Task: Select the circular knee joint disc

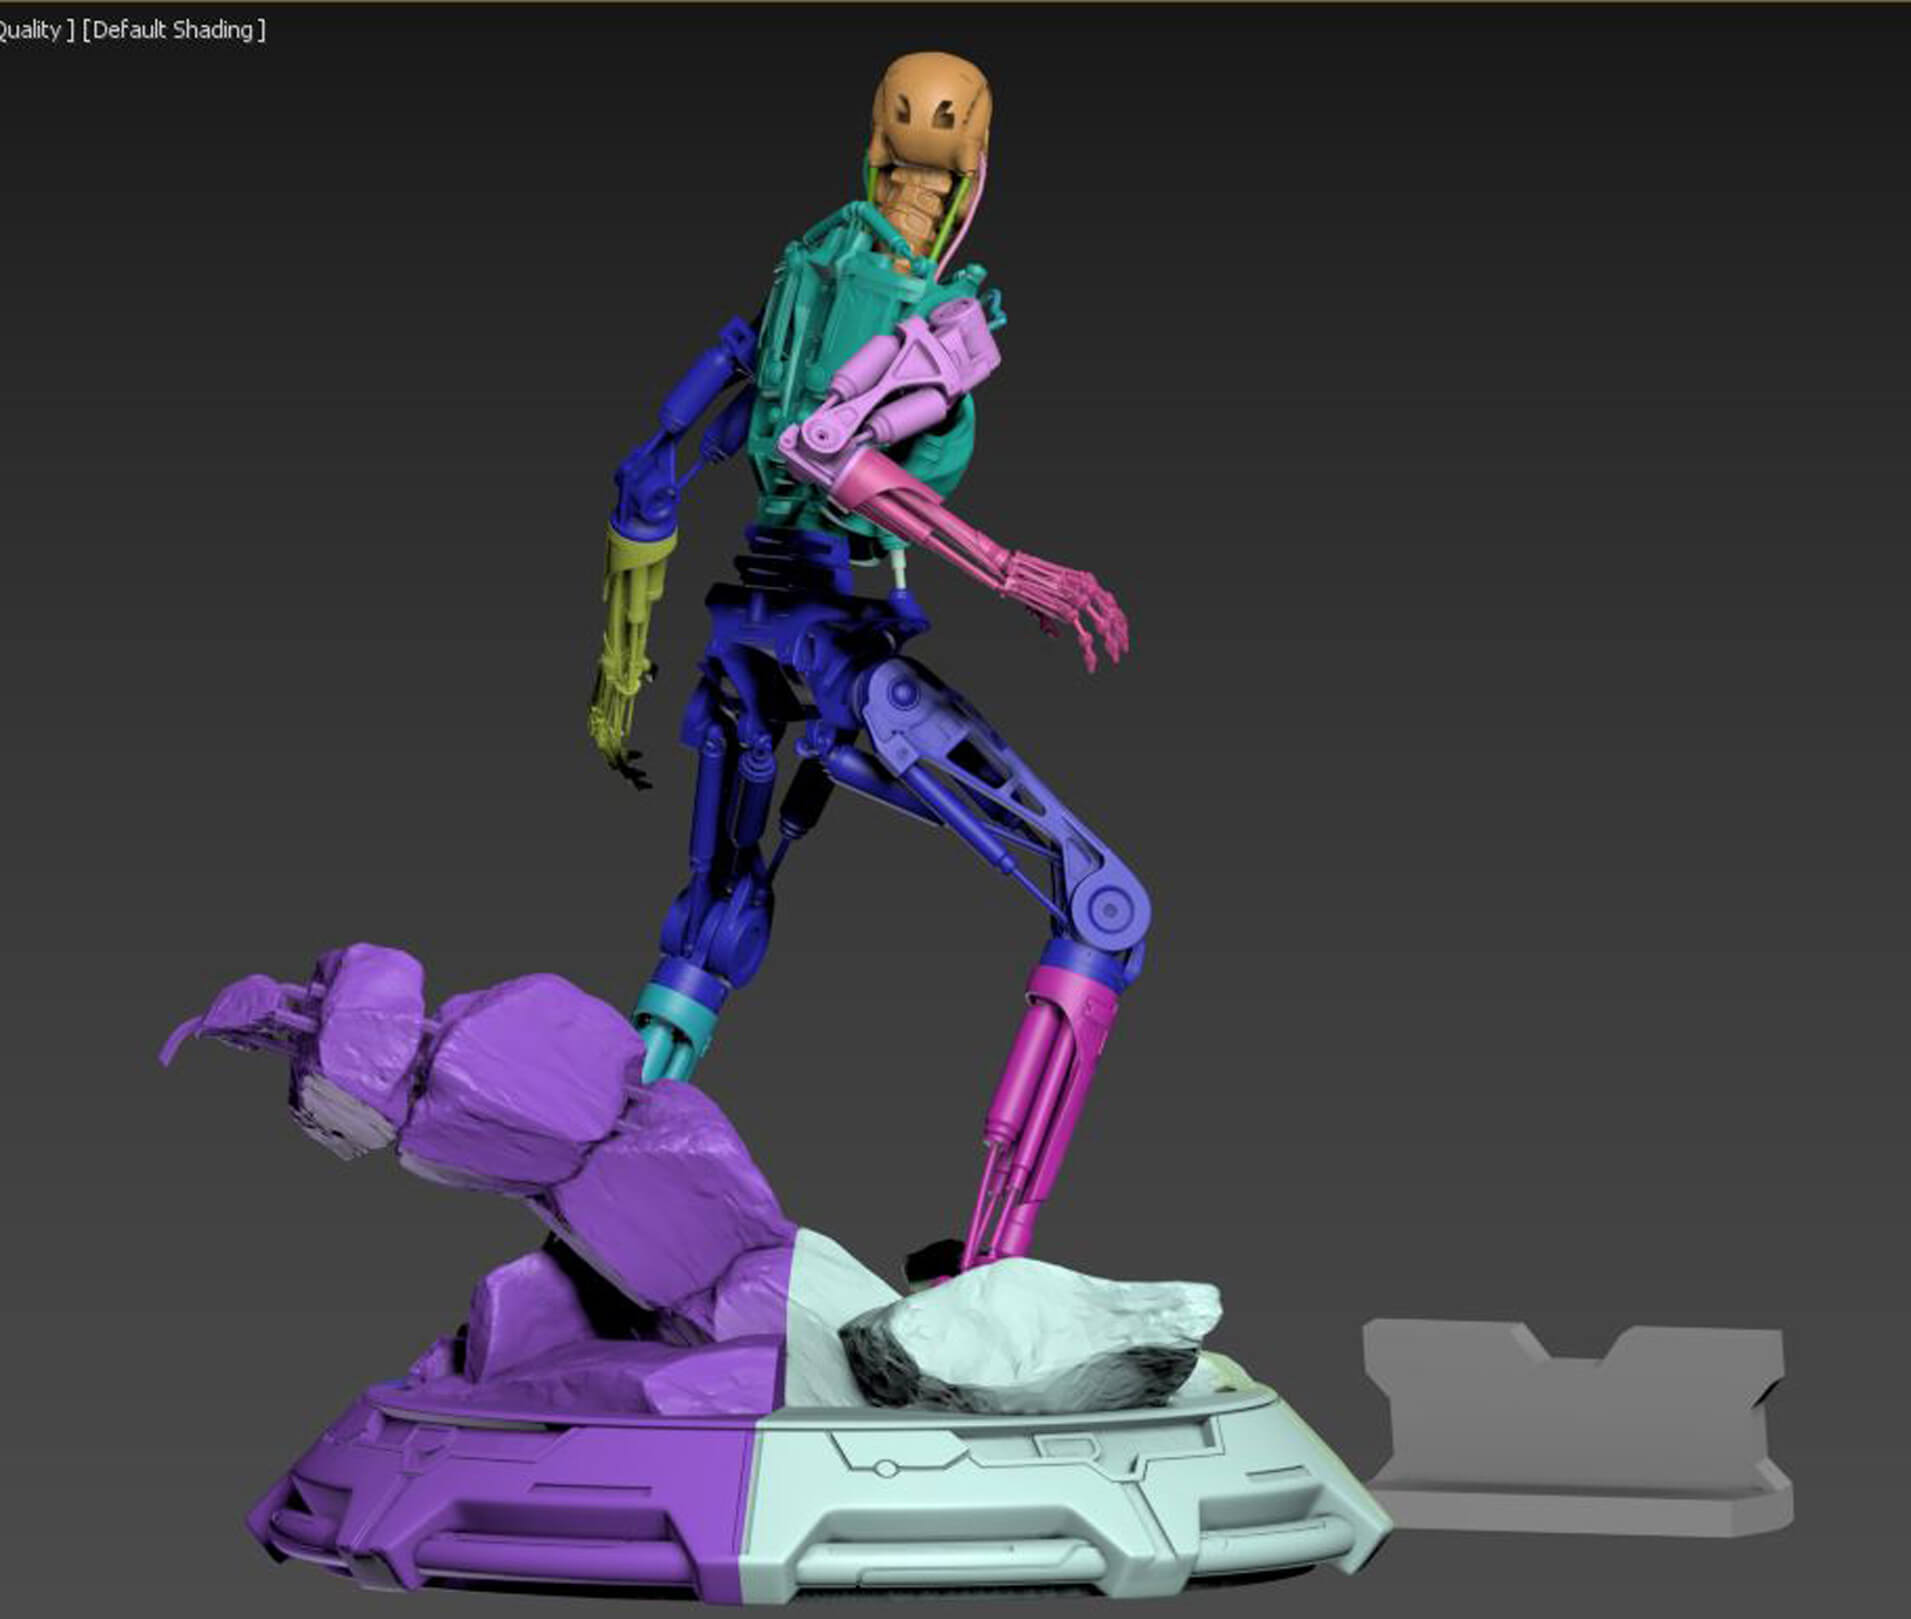Action: (1106, 907)
